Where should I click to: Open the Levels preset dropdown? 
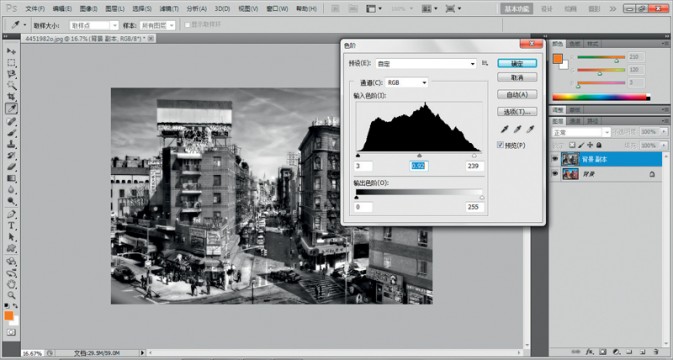(x=426, y=64)
